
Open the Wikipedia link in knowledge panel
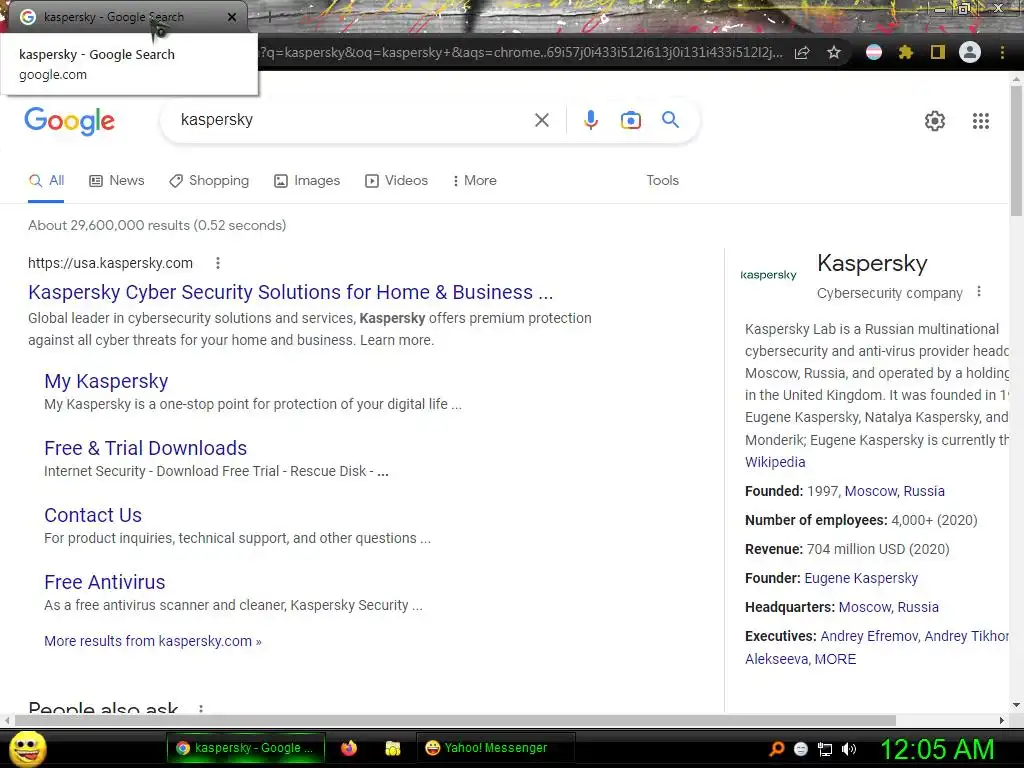pos(775,462)
